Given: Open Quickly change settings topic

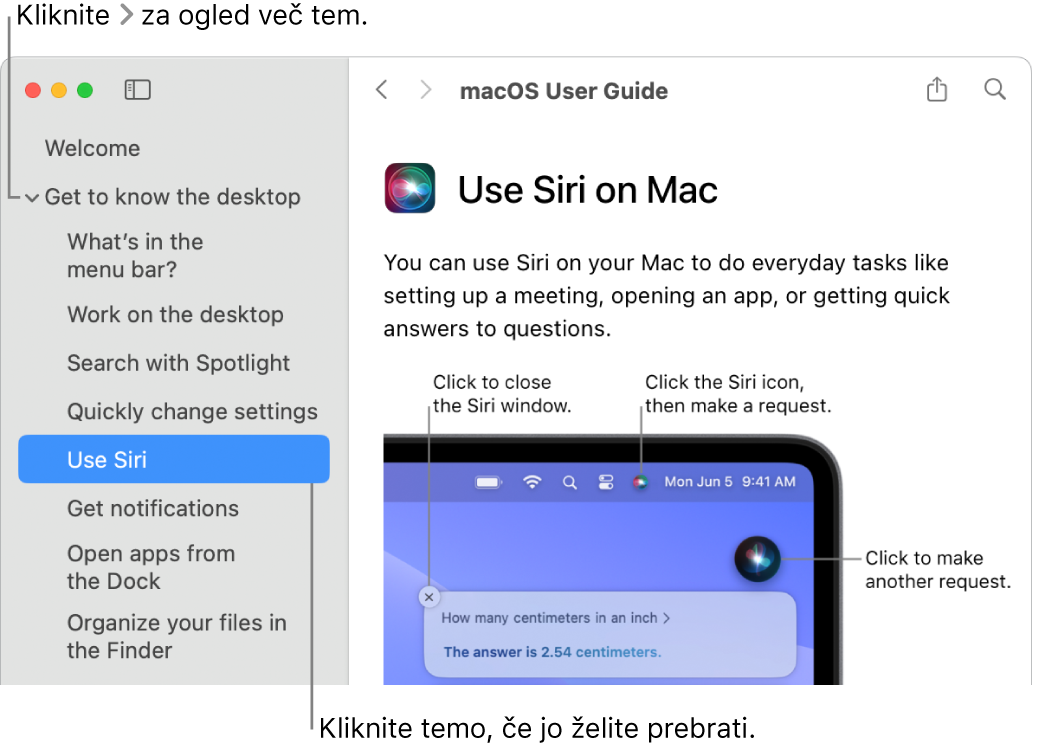Looking at the screenshot, I should [192, 411].
